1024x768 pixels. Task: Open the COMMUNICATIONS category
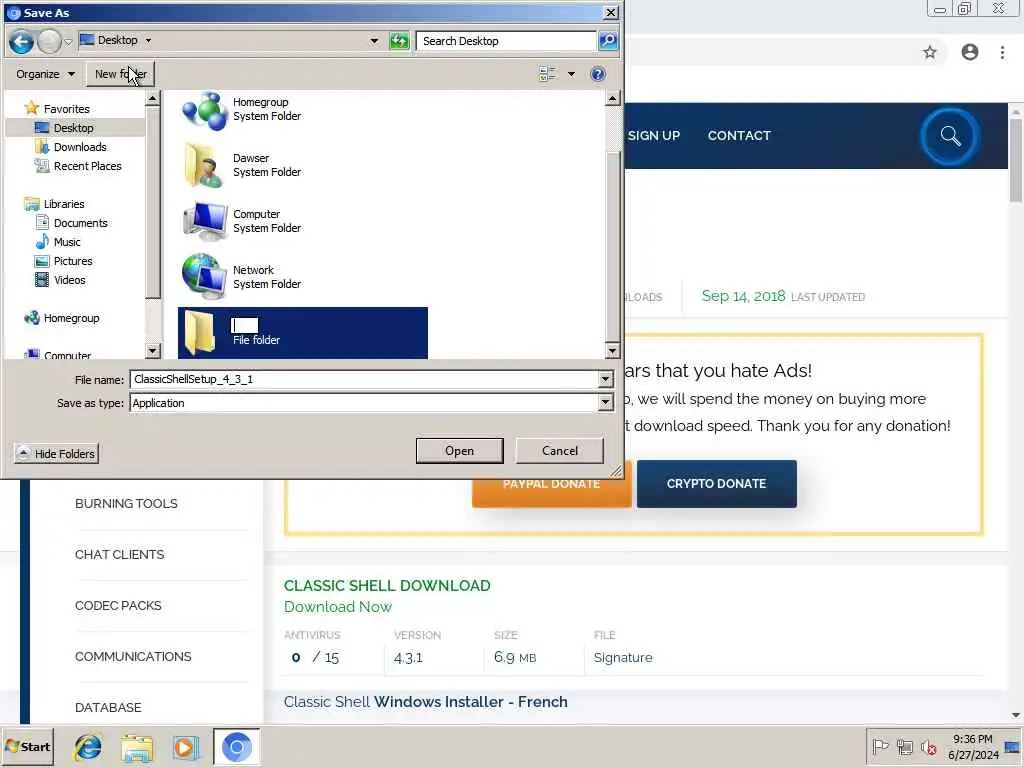[x=133, y=656]
